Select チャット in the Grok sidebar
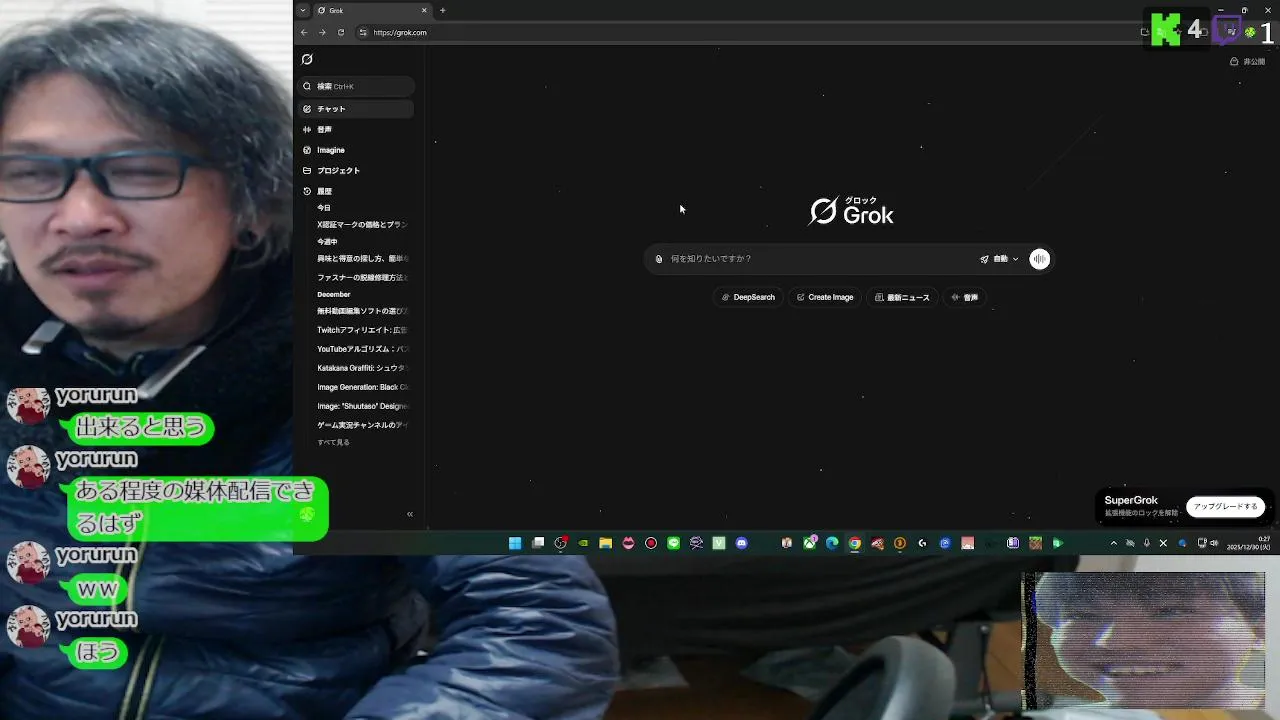This screenshot has height=720, width=1280. pyautogui.click(x=357, y=108)
